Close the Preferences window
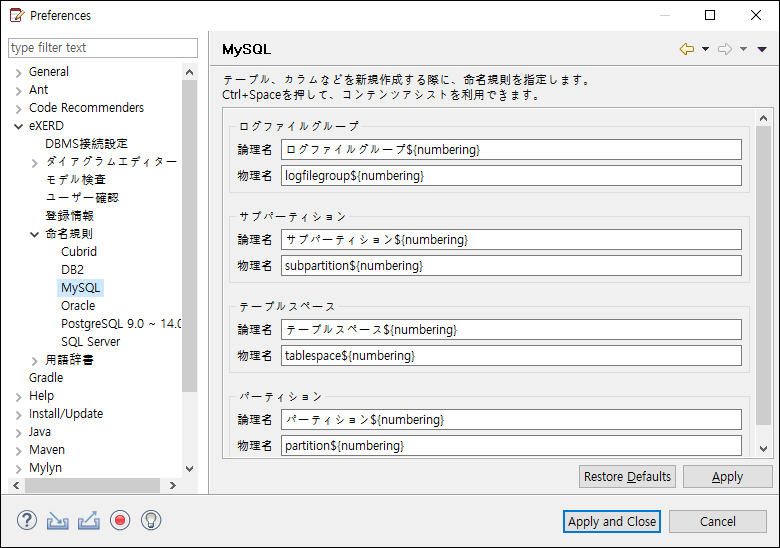 point(756,15)
